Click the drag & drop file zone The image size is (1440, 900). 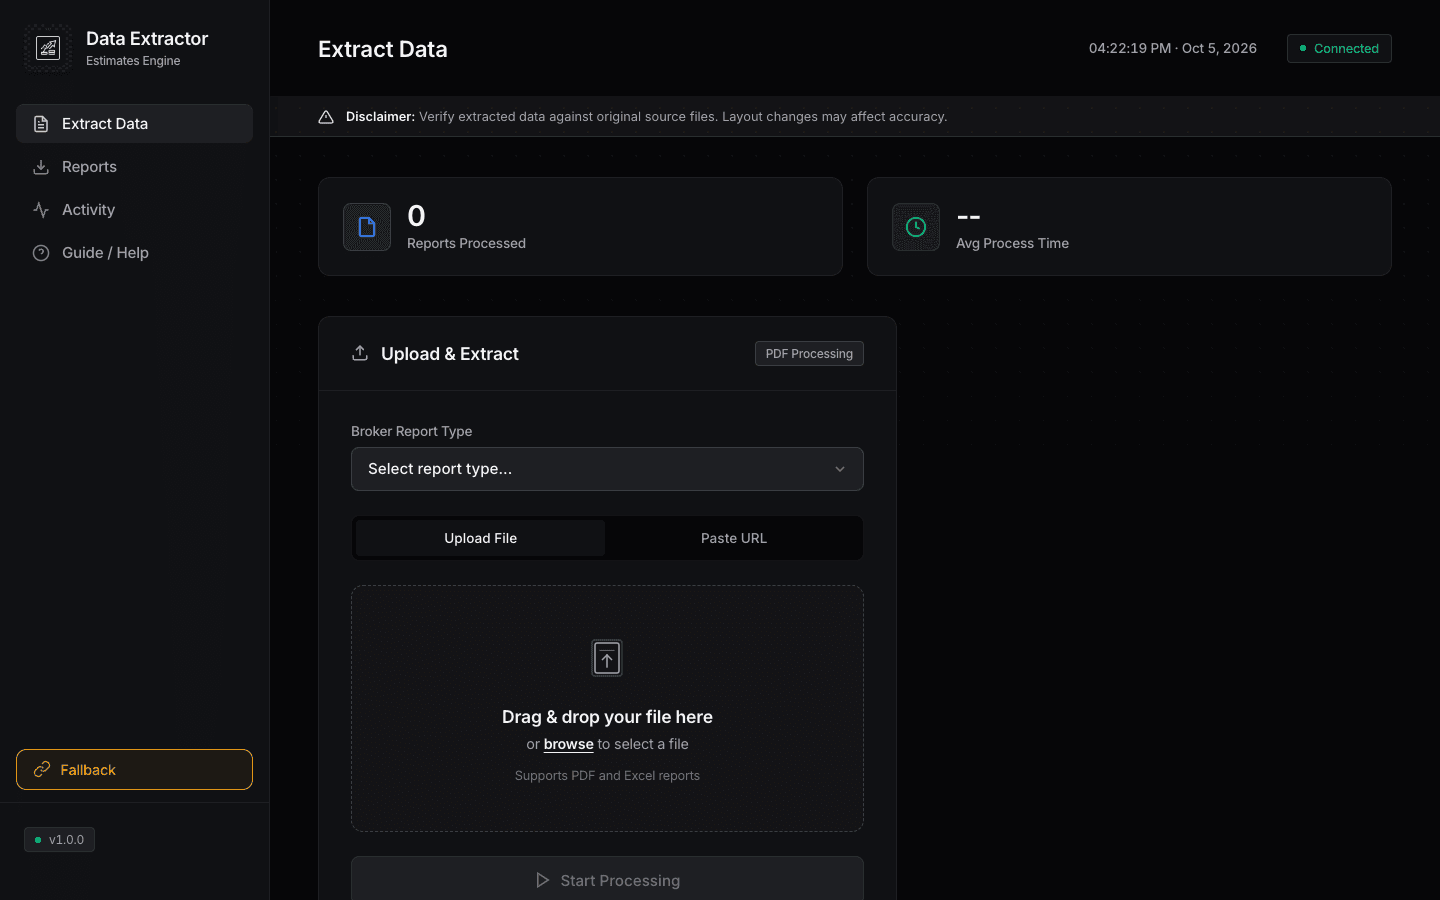(607, 708)
